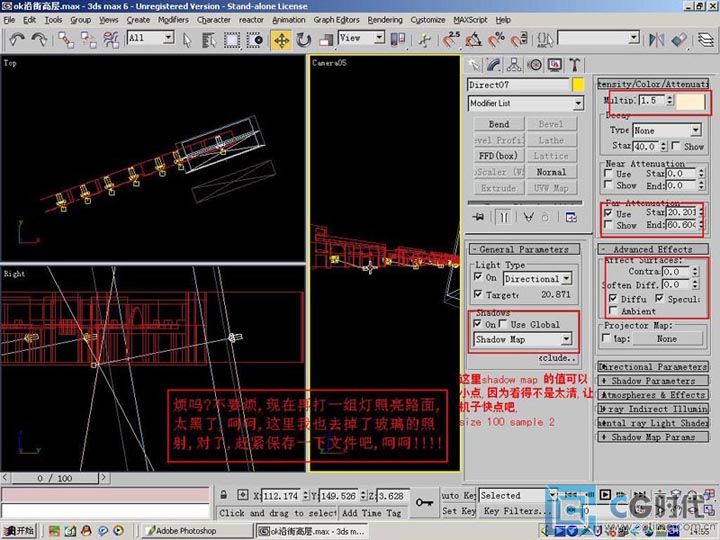
Task: Switch to the Utilities hammer panel
Action: pyautogui.click(x=575, y=65)
